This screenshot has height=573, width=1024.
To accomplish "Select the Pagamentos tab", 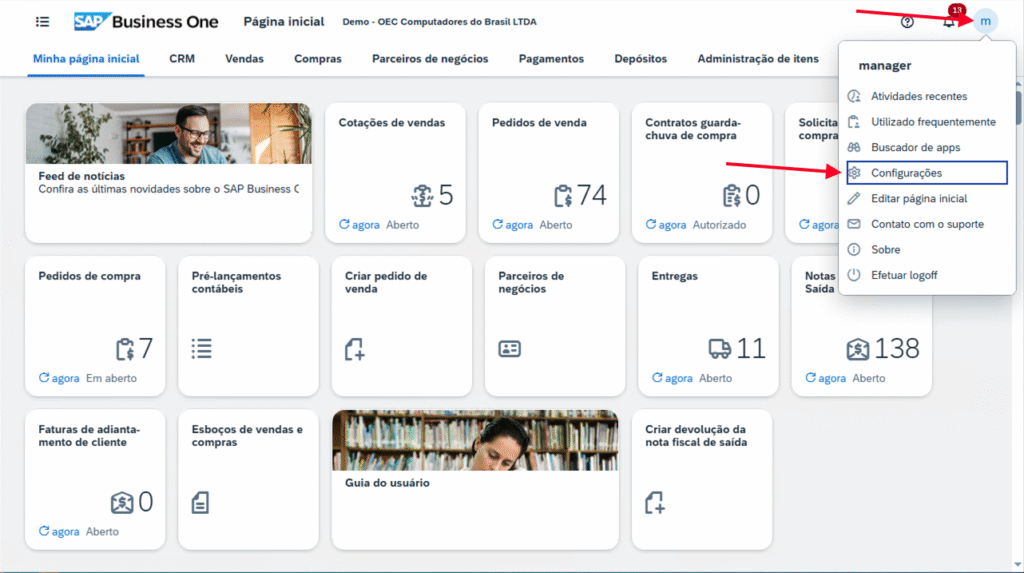I will 551,59.
